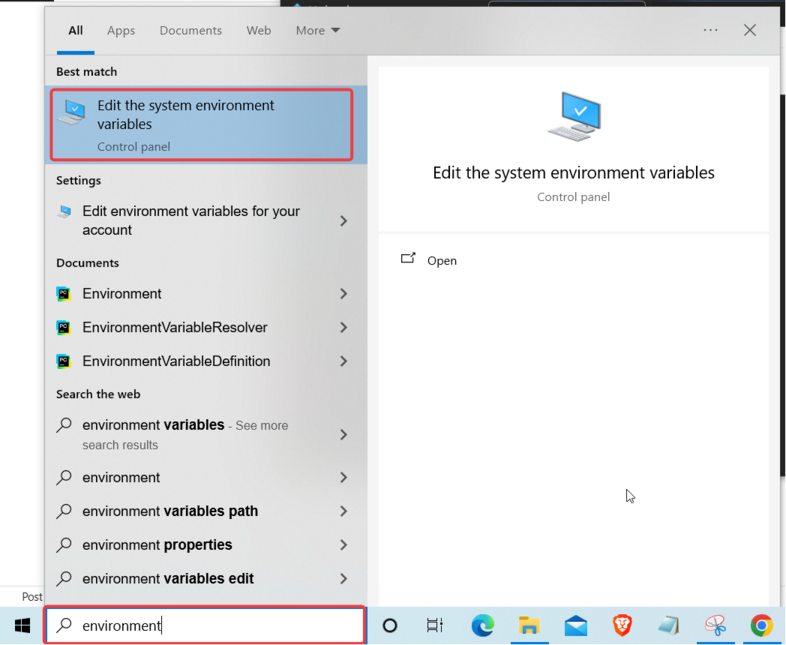Open the More dropdown menu

click(x=318, y=31)
